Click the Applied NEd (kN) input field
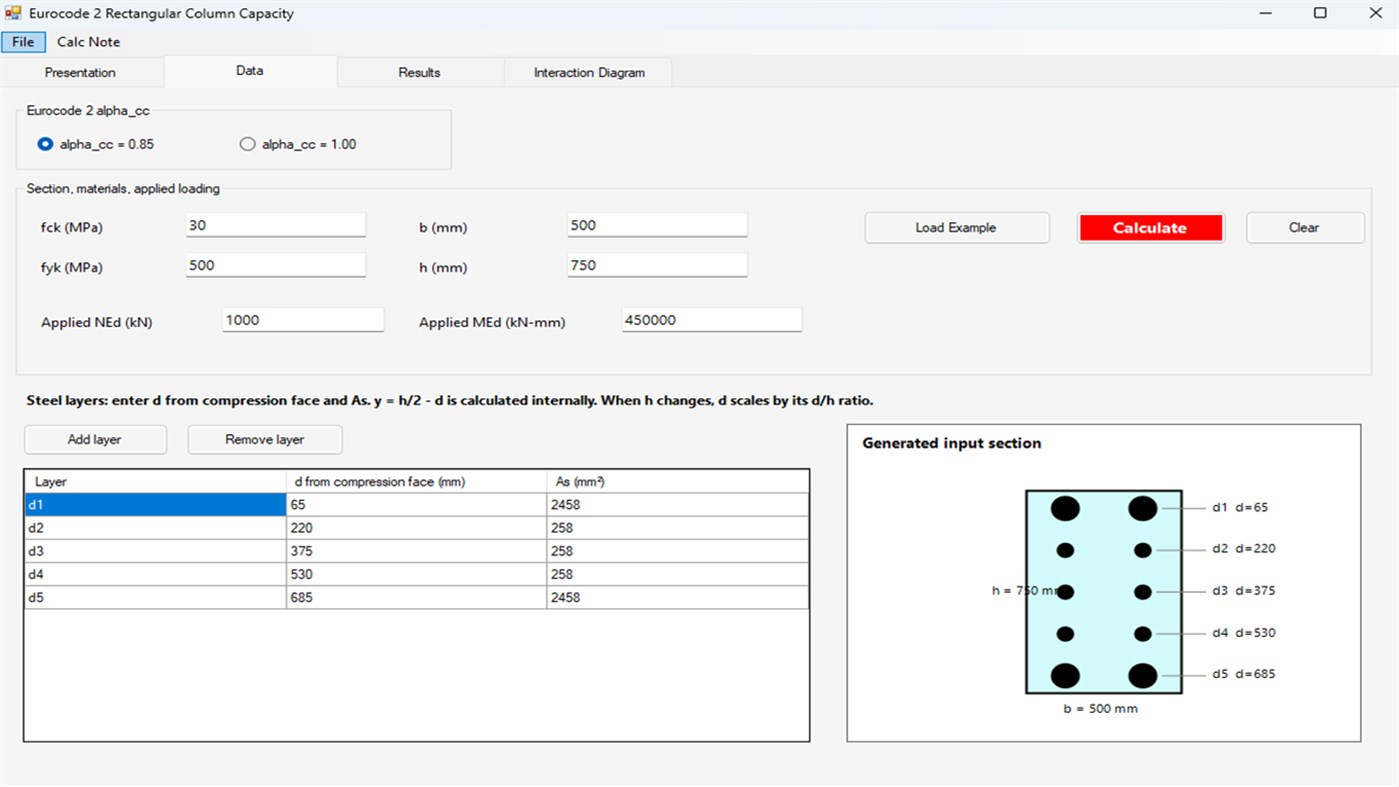Screen dimensions: 1399x787 pyautogui.click(x=303, y=320)
